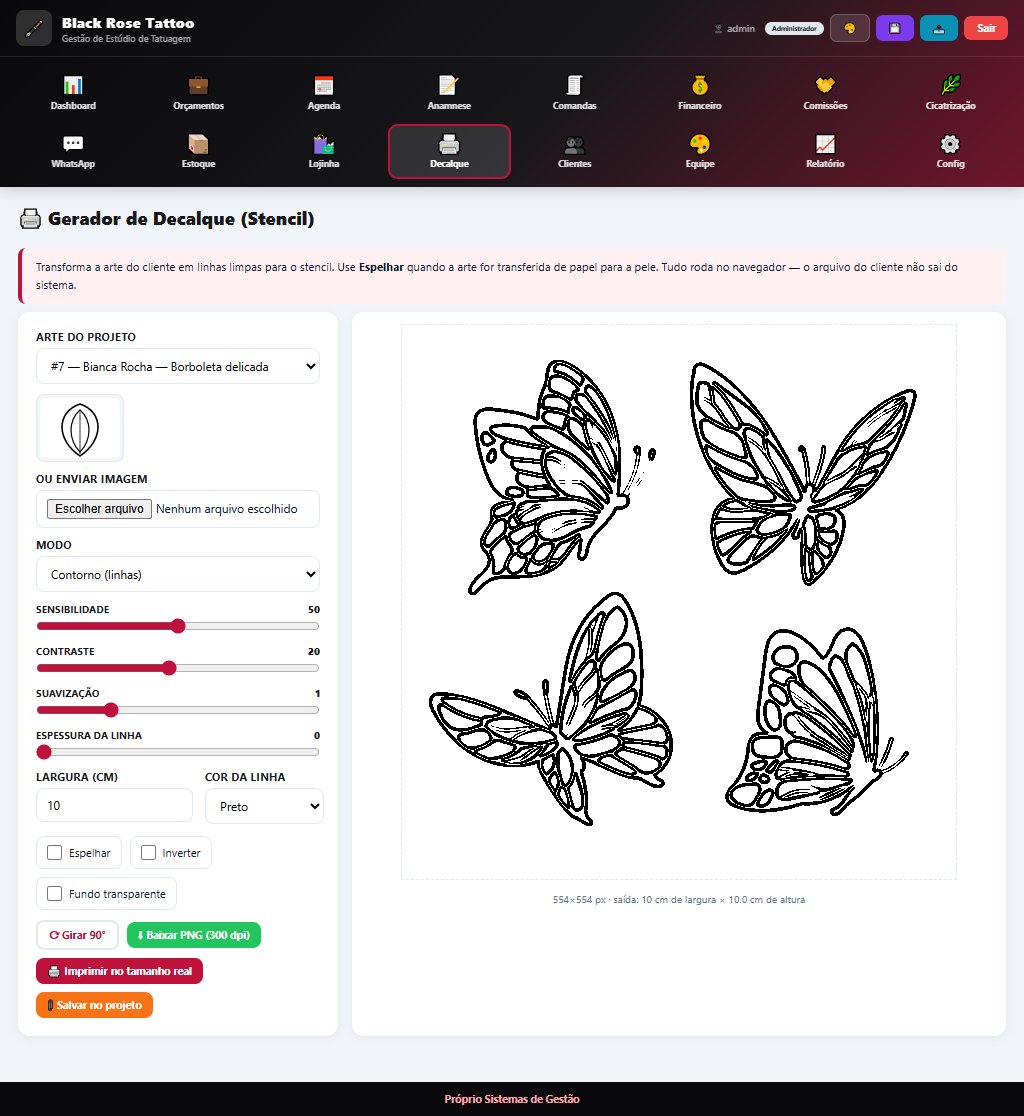Open the Equipe team section
Viewport: 1024px width, 1116px height.
700,152
